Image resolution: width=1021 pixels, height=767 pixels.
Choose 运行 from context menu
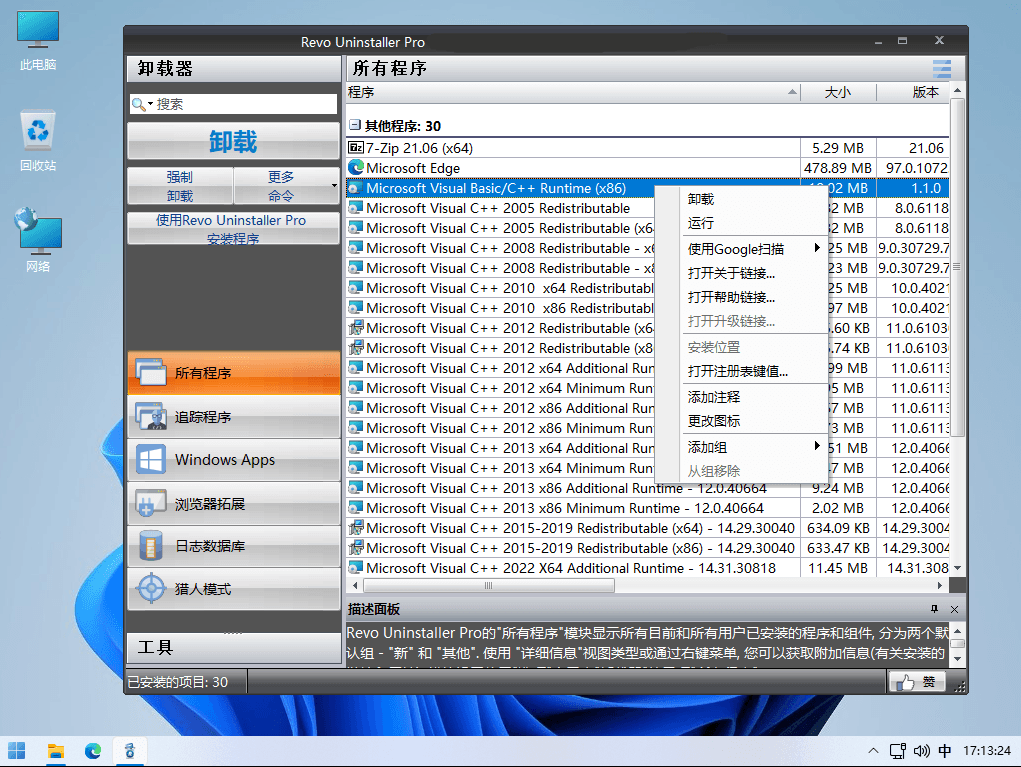pos(753,223)
